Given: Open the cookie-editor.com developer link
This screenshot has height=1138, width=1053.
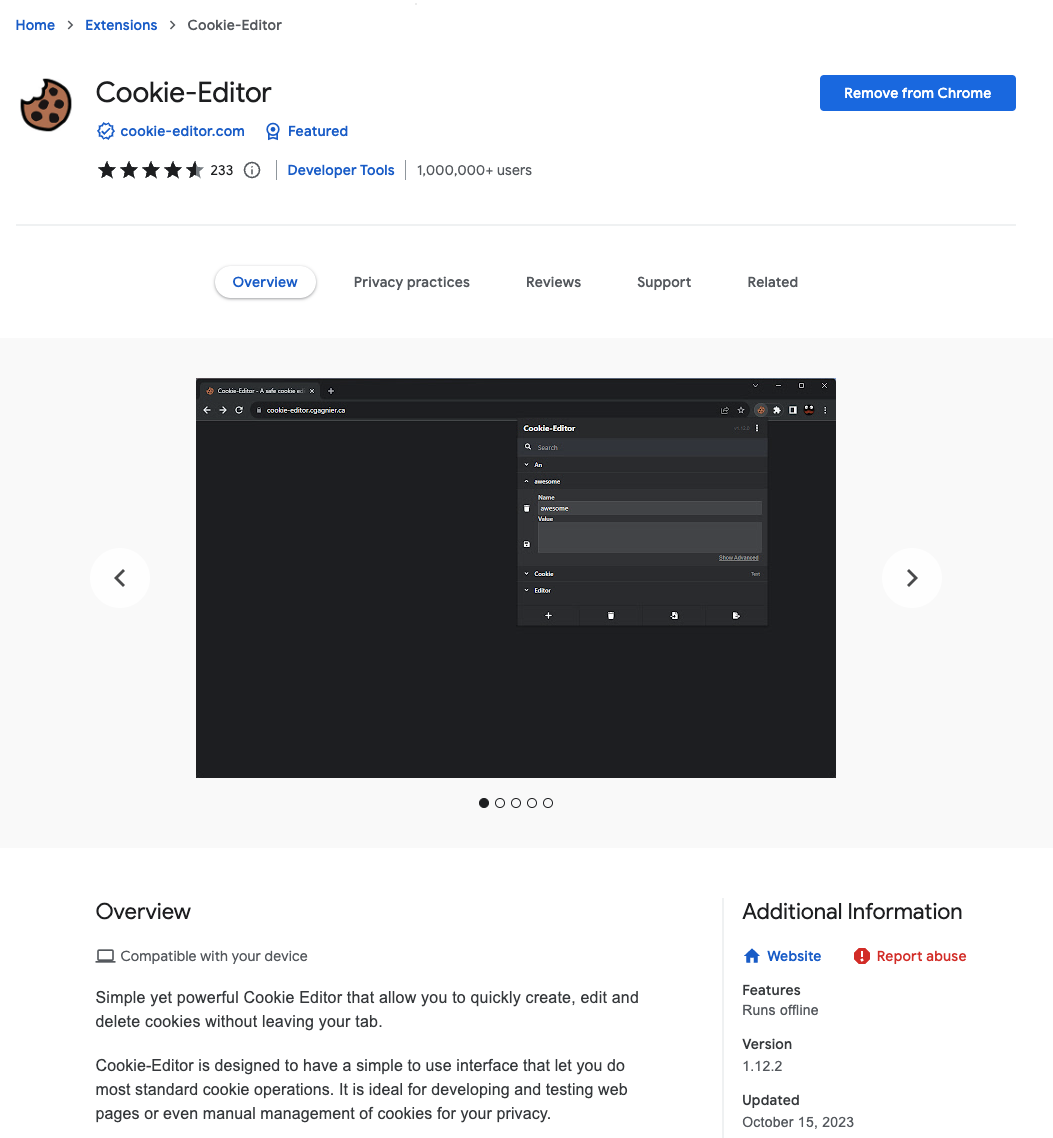Looking at the screenshot, I should point(181,131).
